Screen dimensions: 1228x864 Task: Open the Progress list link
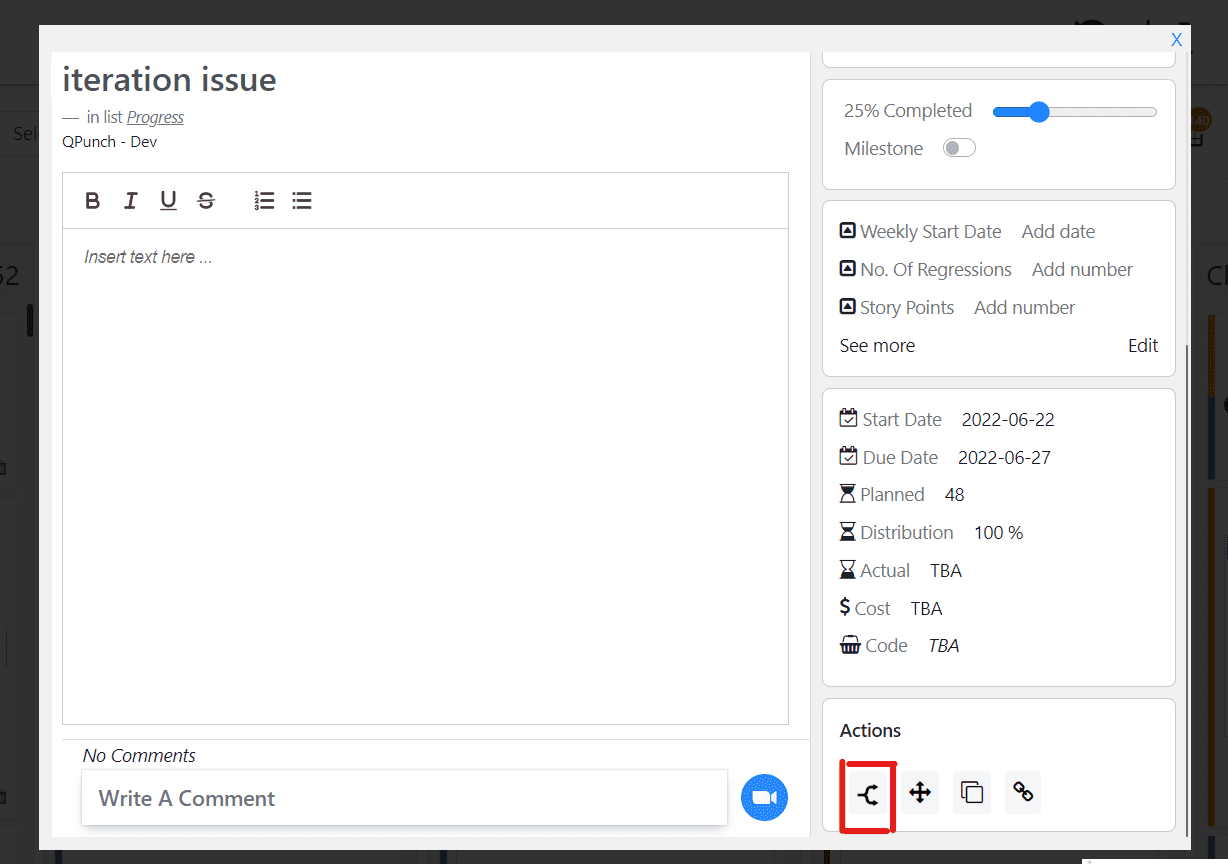(x=155, y=117)
